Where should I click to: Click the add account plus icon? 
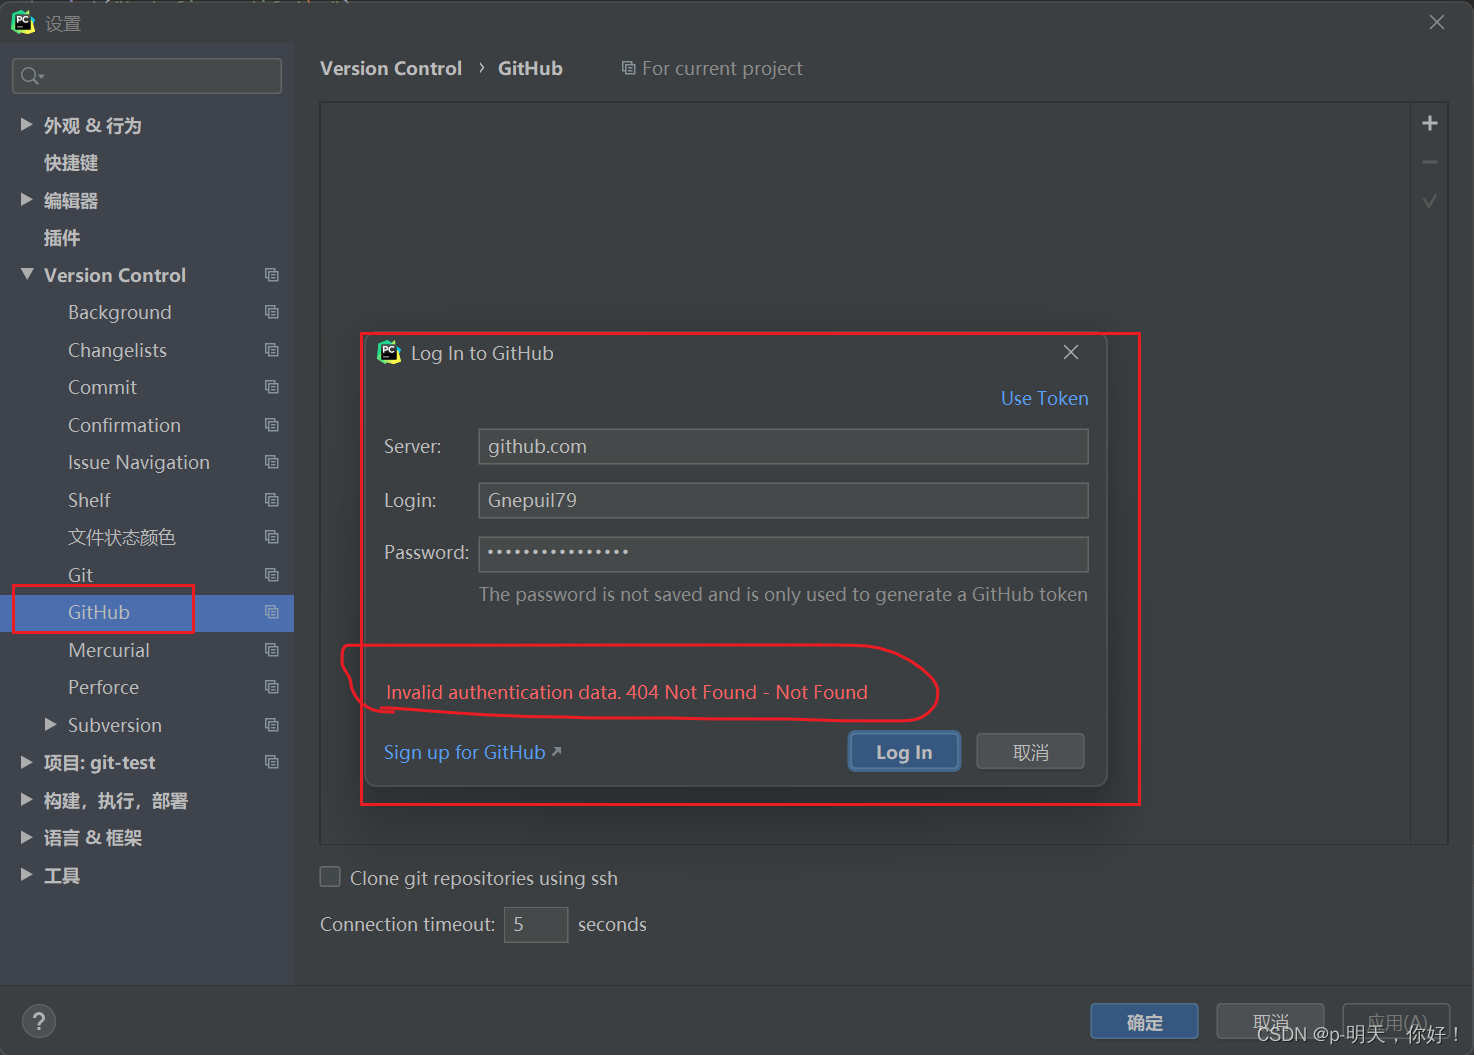[x=1430, y=123]
